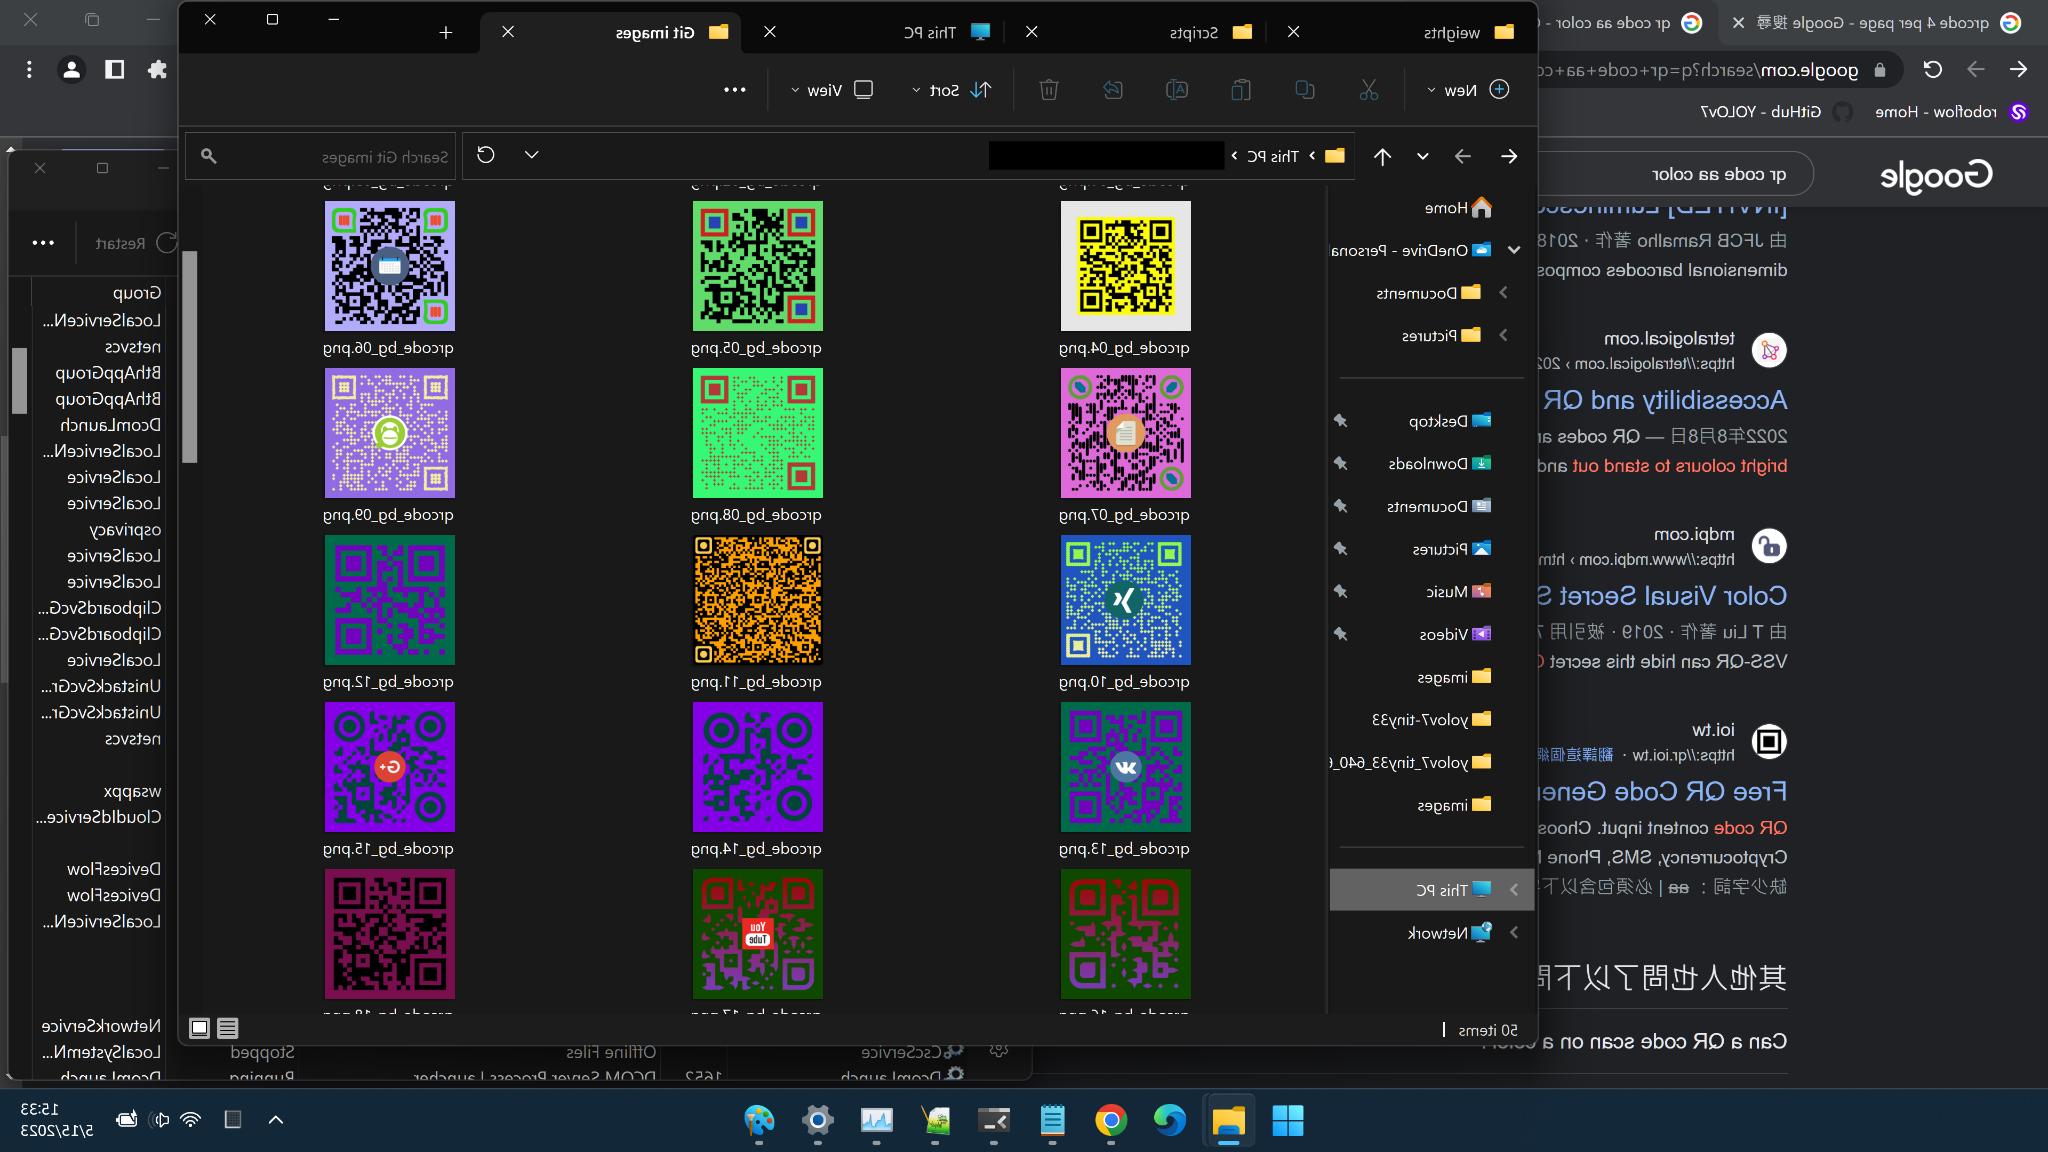Click the Copy icon in Explorer toolbar
This screenshot has height=1152, width=2048.
1305,90
